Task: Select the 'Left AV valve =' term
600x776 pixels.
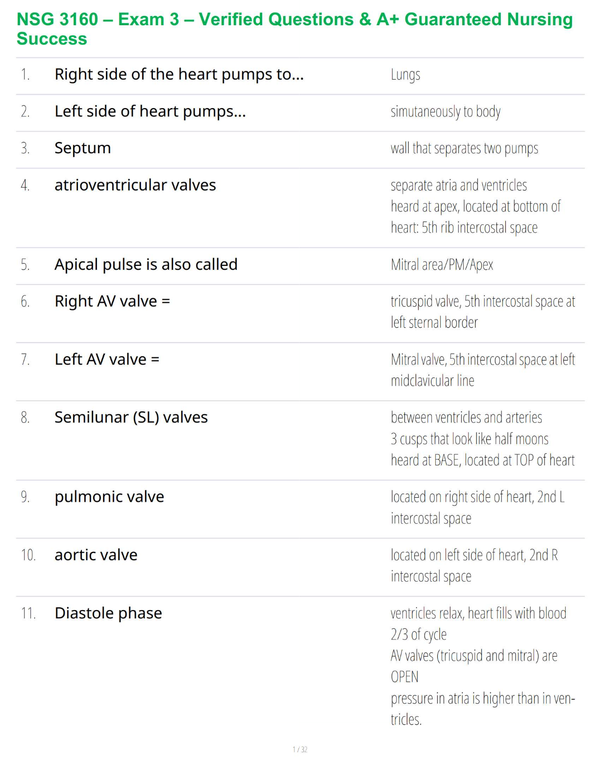Action: pos(107,359)
